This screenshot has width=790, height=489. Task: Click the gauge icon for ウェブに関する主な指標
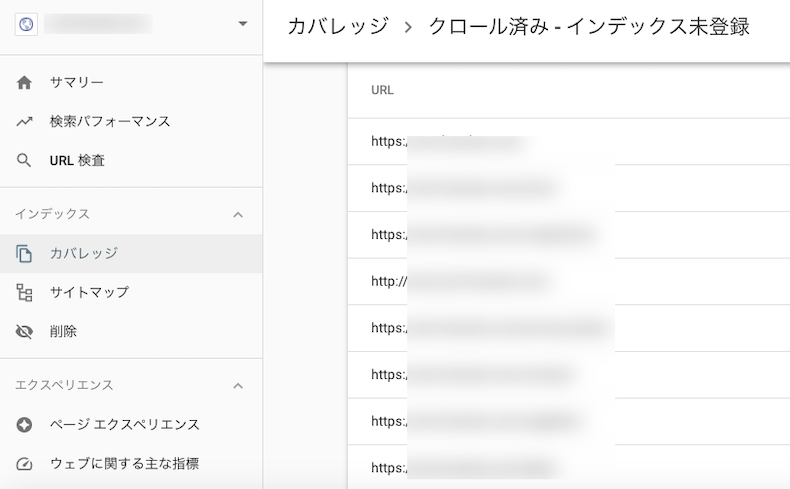tap(24, 464)
